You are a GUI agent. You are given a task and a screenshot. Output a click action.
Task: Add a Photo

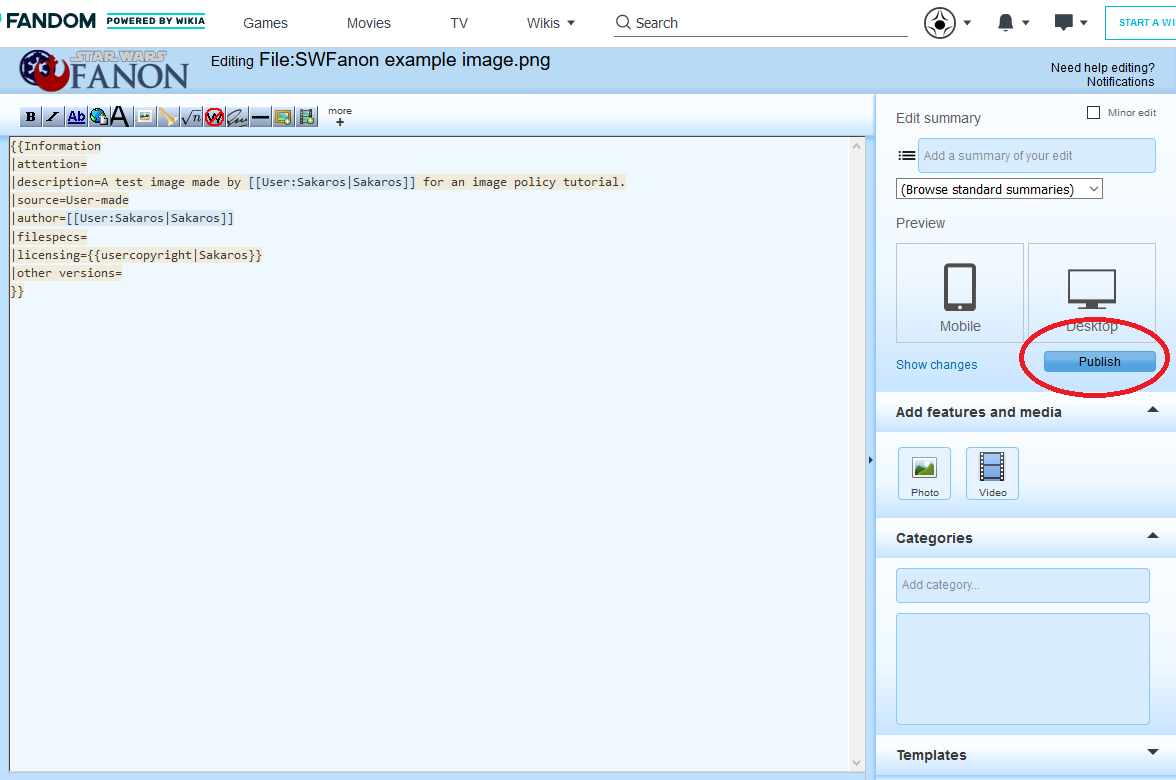pos(925,473)
